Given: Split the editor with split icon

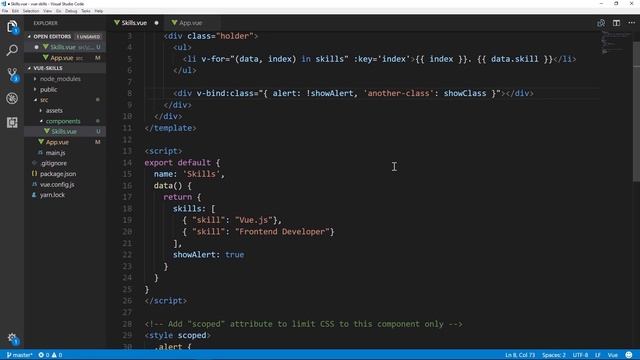Looking at the screenshot, I should point(616,23).
